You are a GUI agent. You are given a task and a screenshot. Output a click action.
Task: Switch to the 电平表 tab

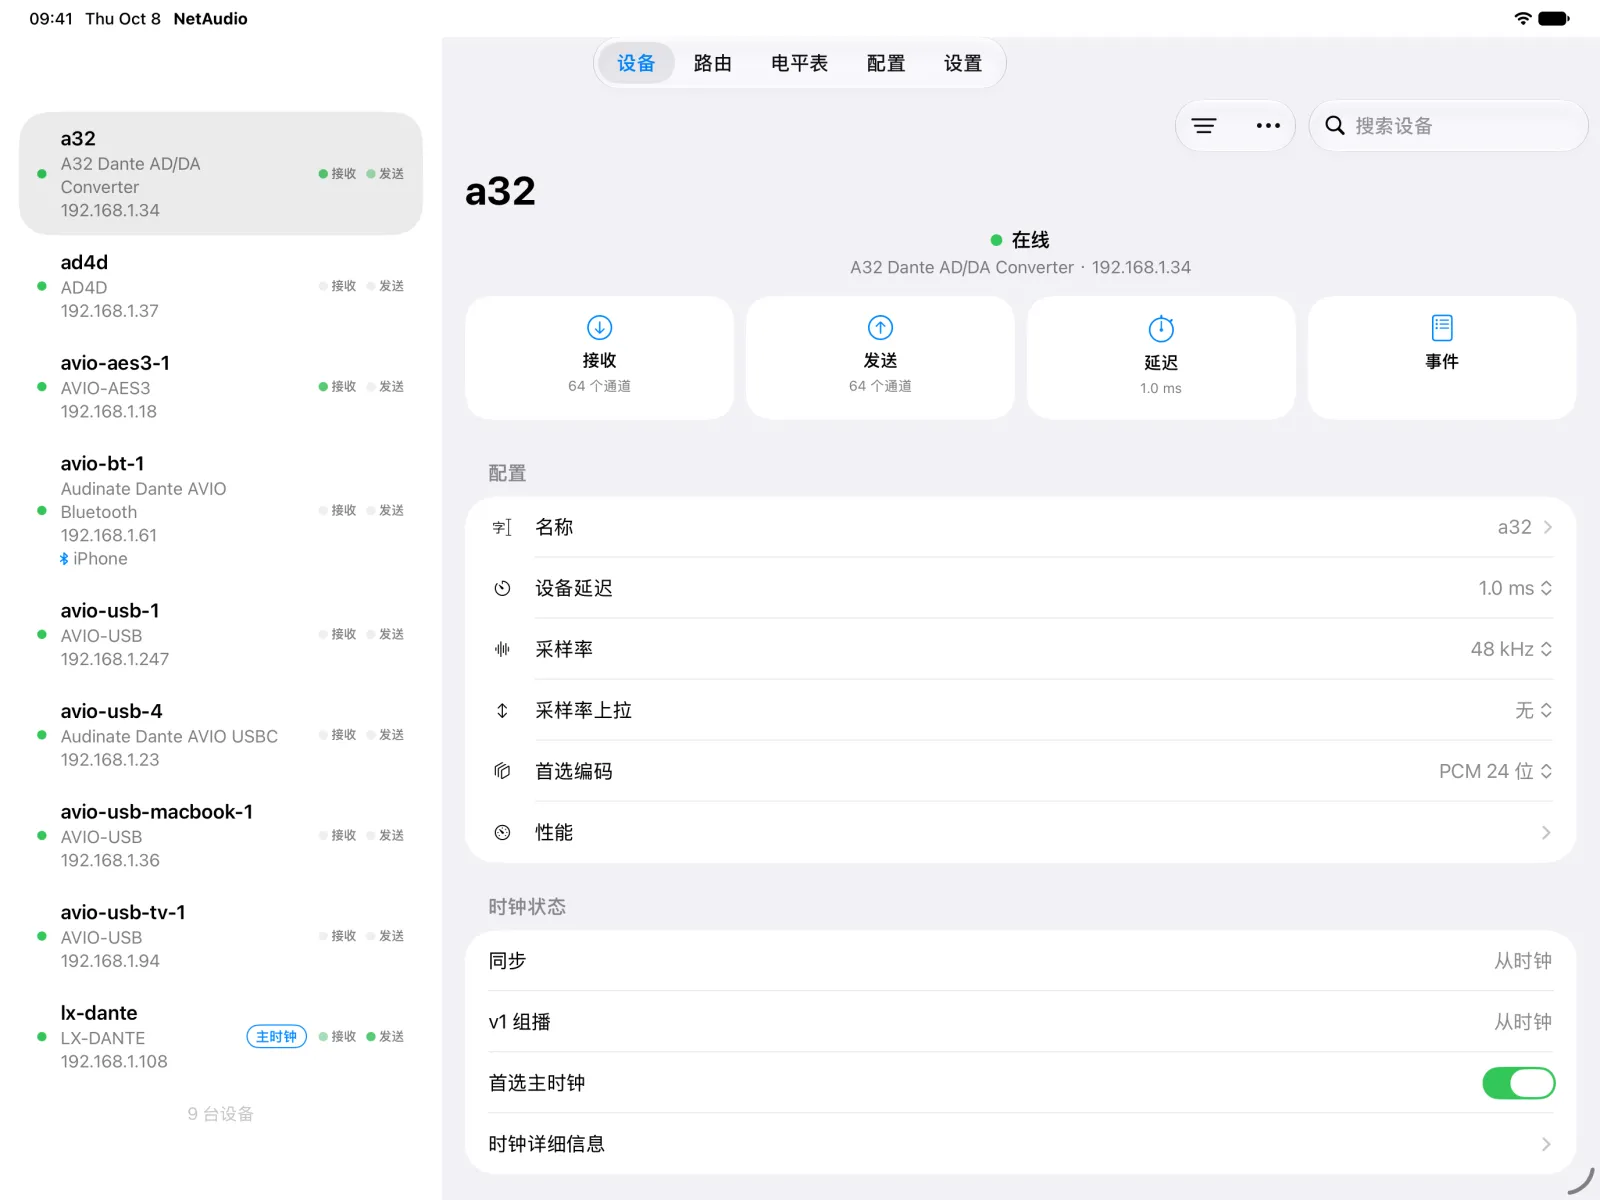click(x=799, y=63)
